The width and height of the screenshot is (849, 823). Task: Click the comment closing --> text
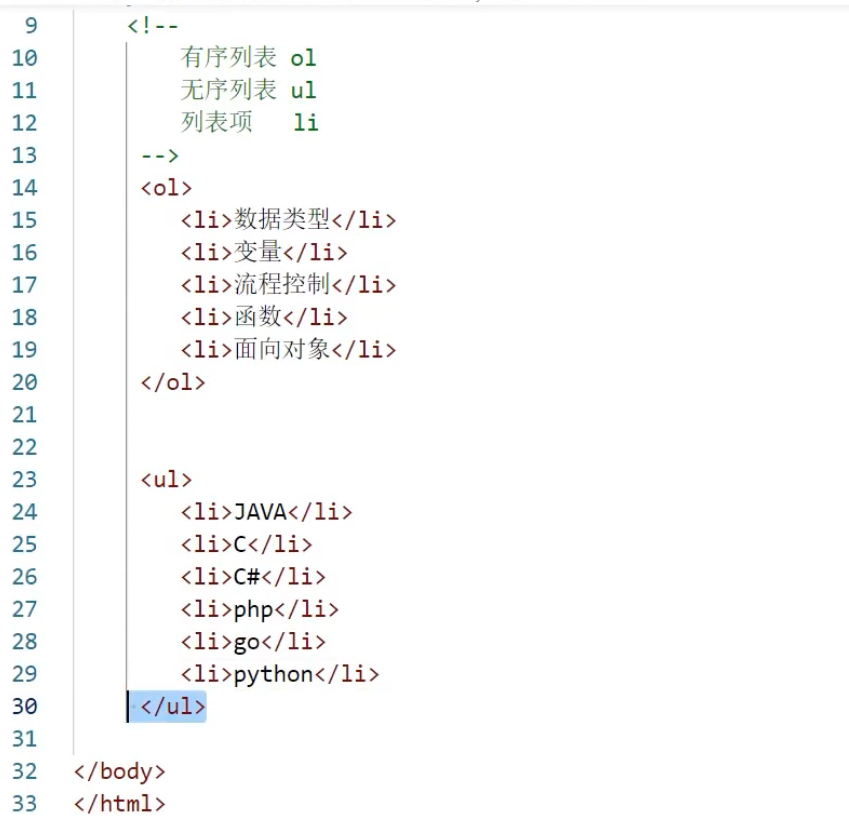tap(160, 156)
